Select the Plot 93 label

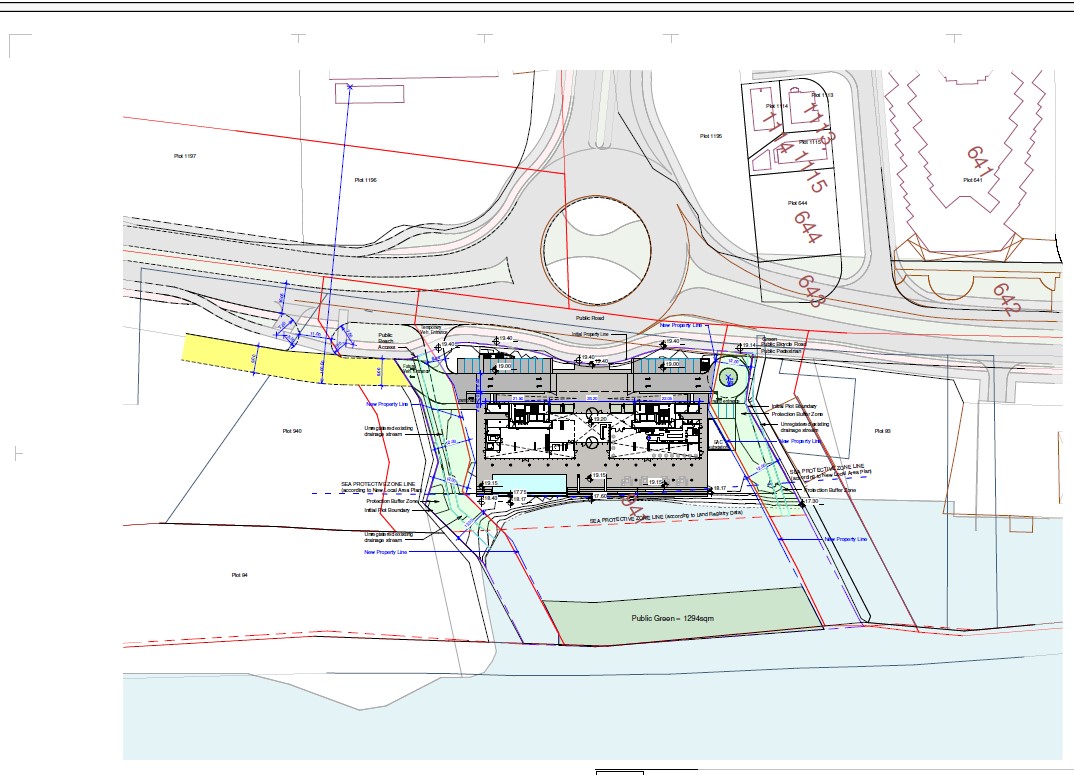pos(881,431)
